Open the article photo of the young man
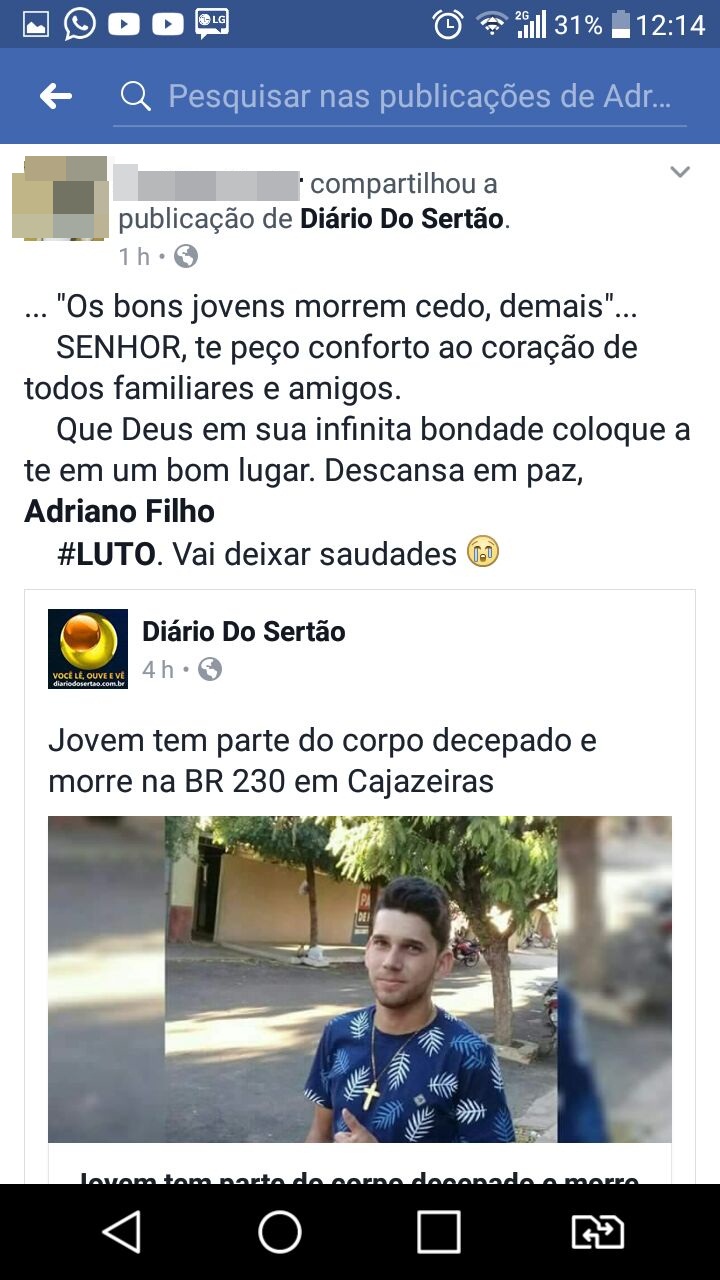This screenshot has width=720, height=1280. (360, 979)
